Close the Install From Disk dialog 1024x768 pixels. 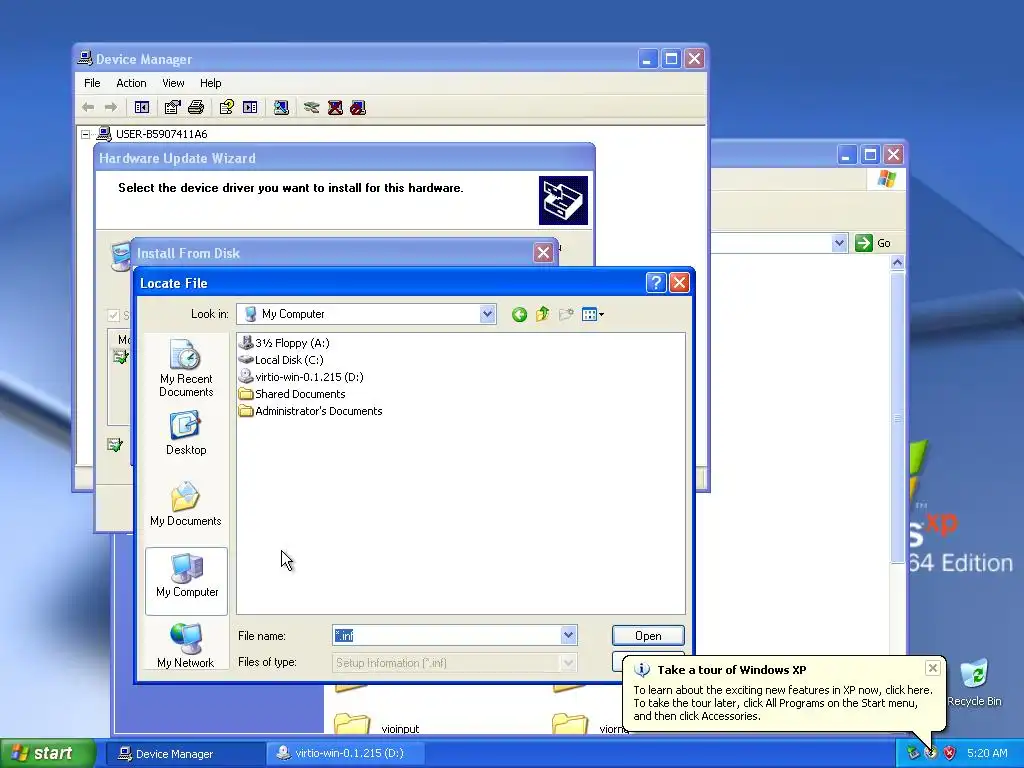tap(543, 253)
